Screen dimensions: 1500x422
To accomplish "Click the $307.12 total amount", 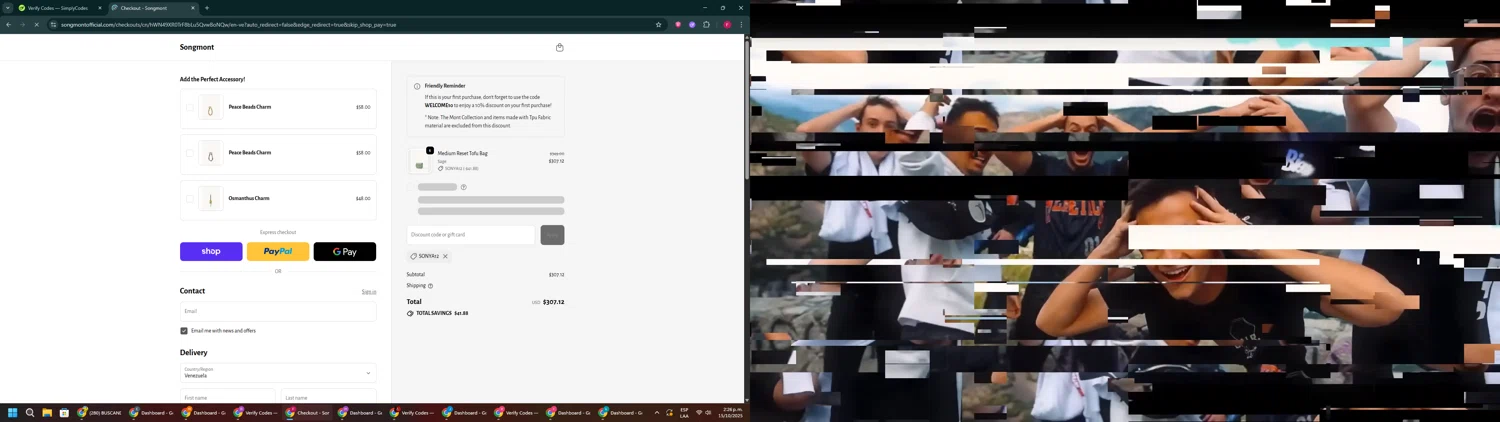I will 553,302.
